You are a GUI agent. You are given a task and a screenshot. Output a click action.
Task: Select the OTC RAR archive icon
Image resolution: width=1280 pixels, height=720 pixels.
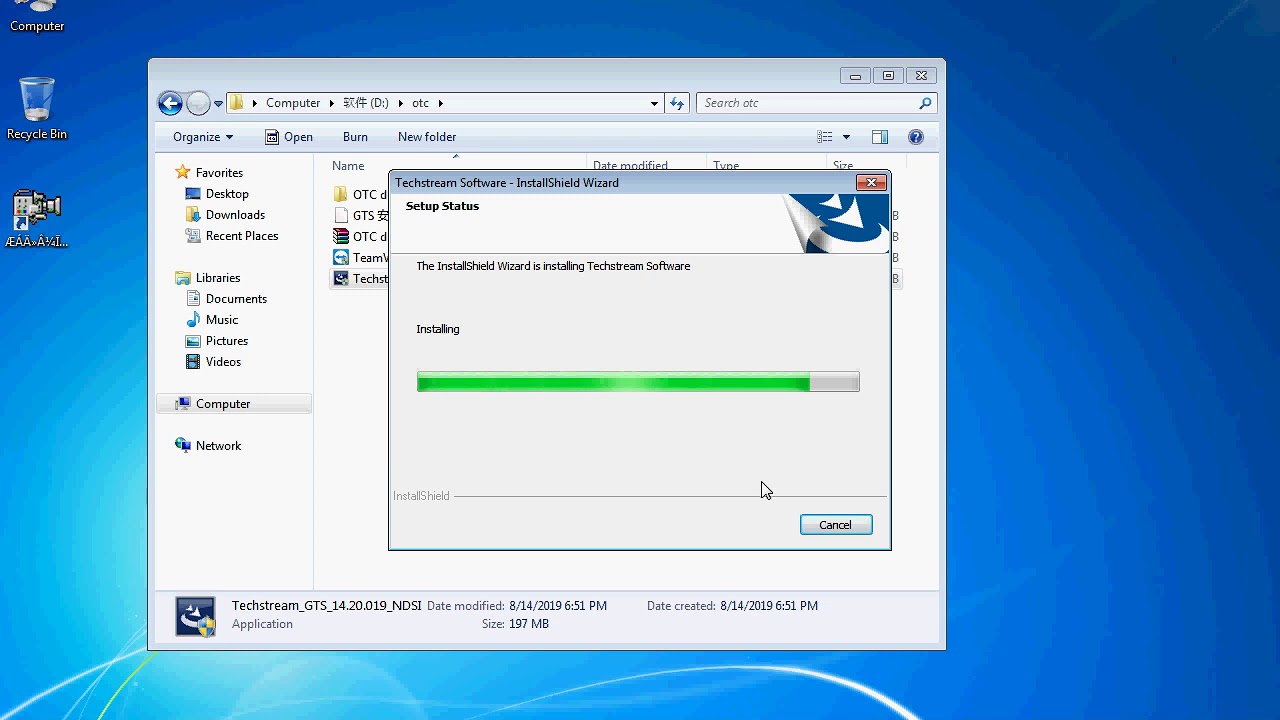340,237
